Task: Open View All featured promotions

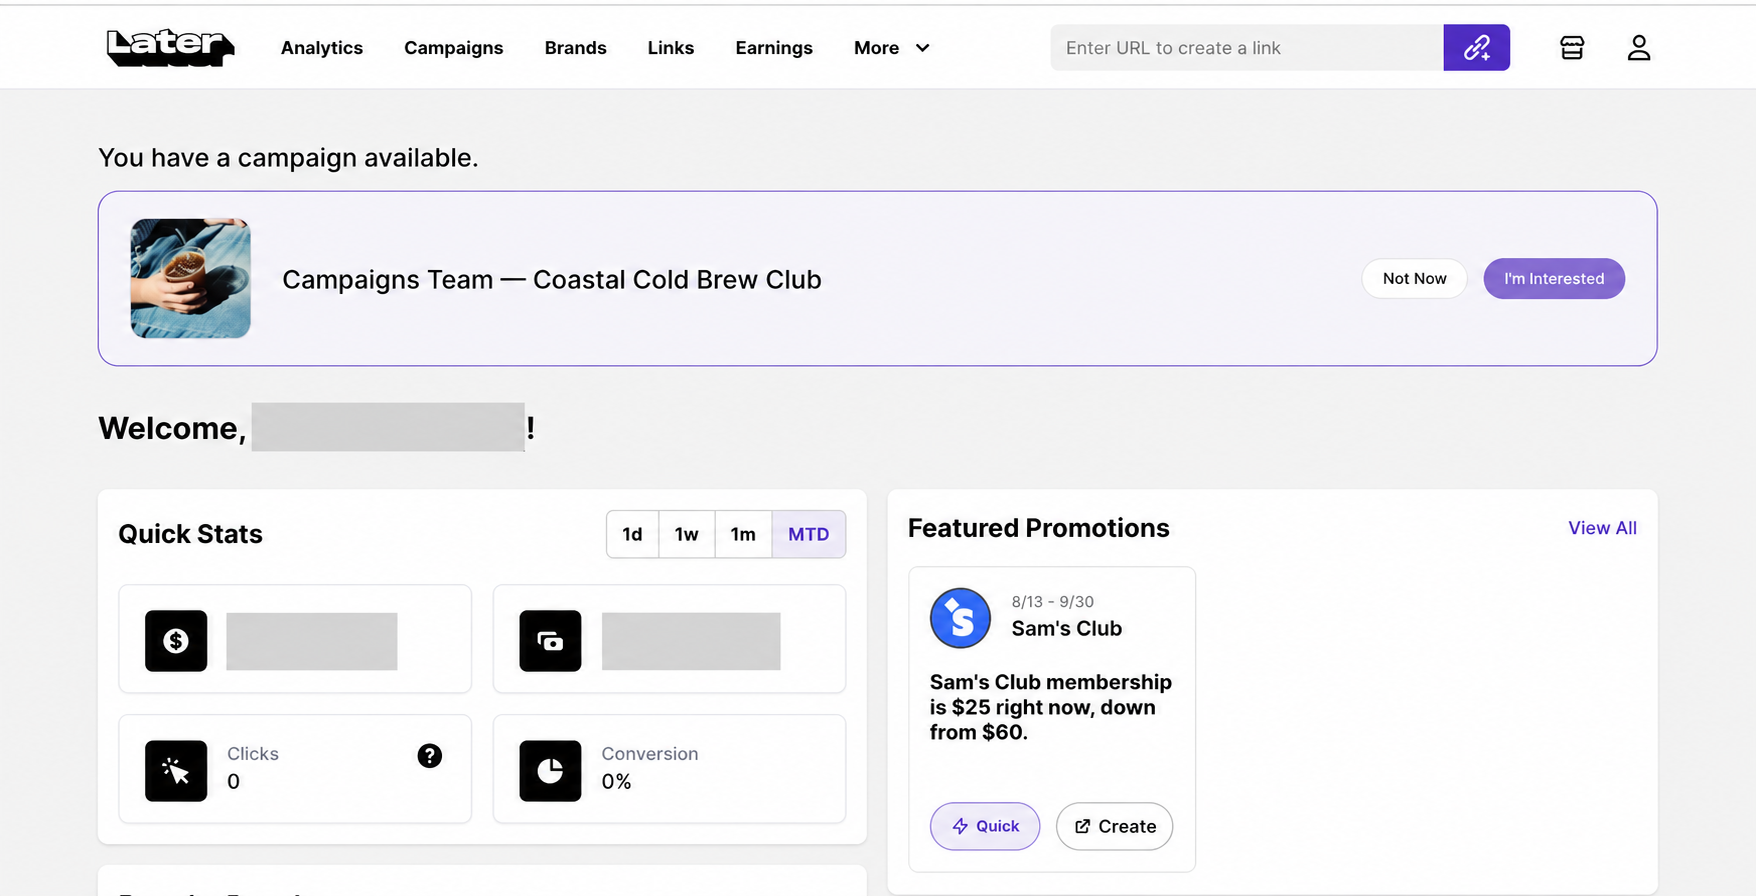Action: 1602,528
